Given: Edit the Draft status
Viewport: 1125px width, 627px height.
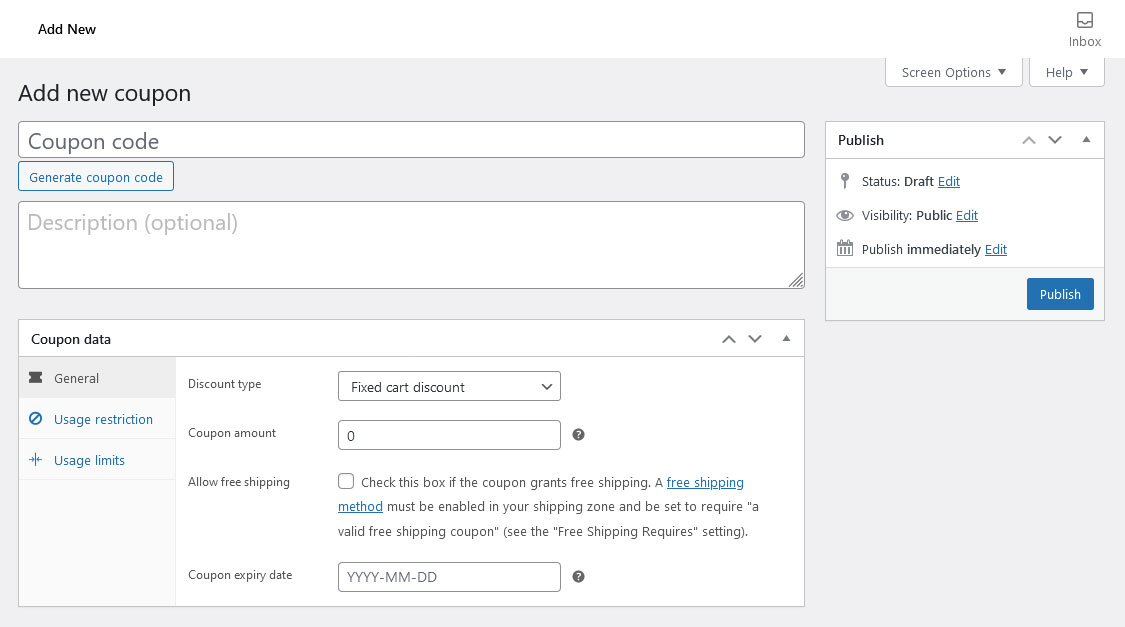Looking at the screenshot, I should tap(949, 182).
